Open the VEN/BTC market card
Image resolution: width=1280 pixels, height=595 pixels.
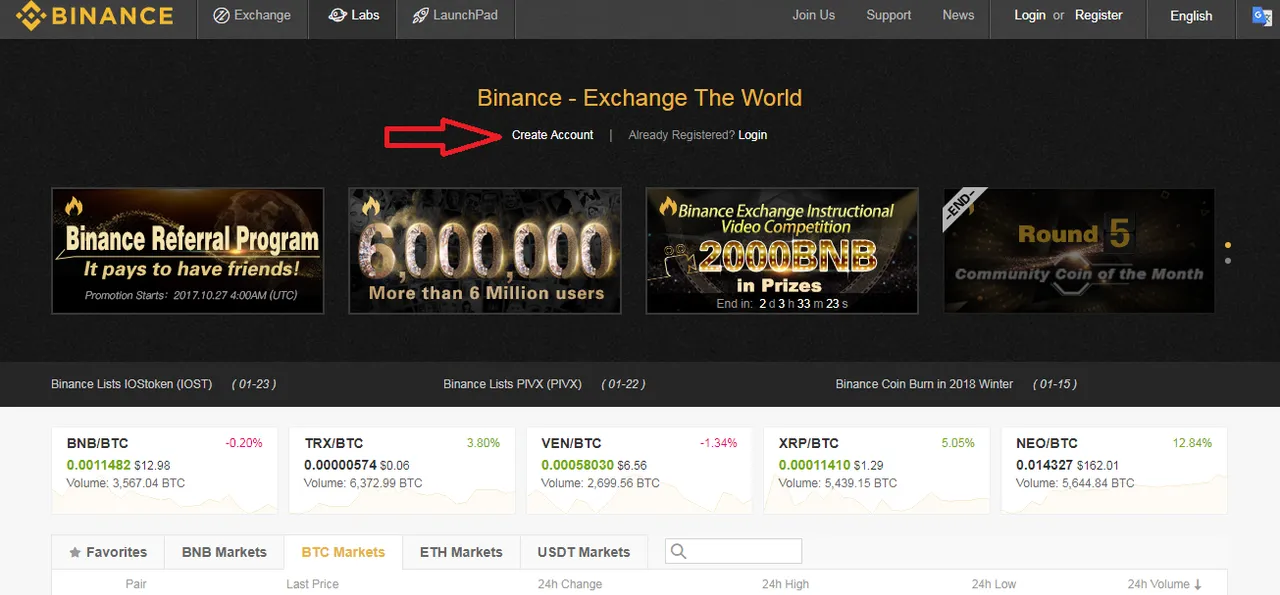(639, 470)
